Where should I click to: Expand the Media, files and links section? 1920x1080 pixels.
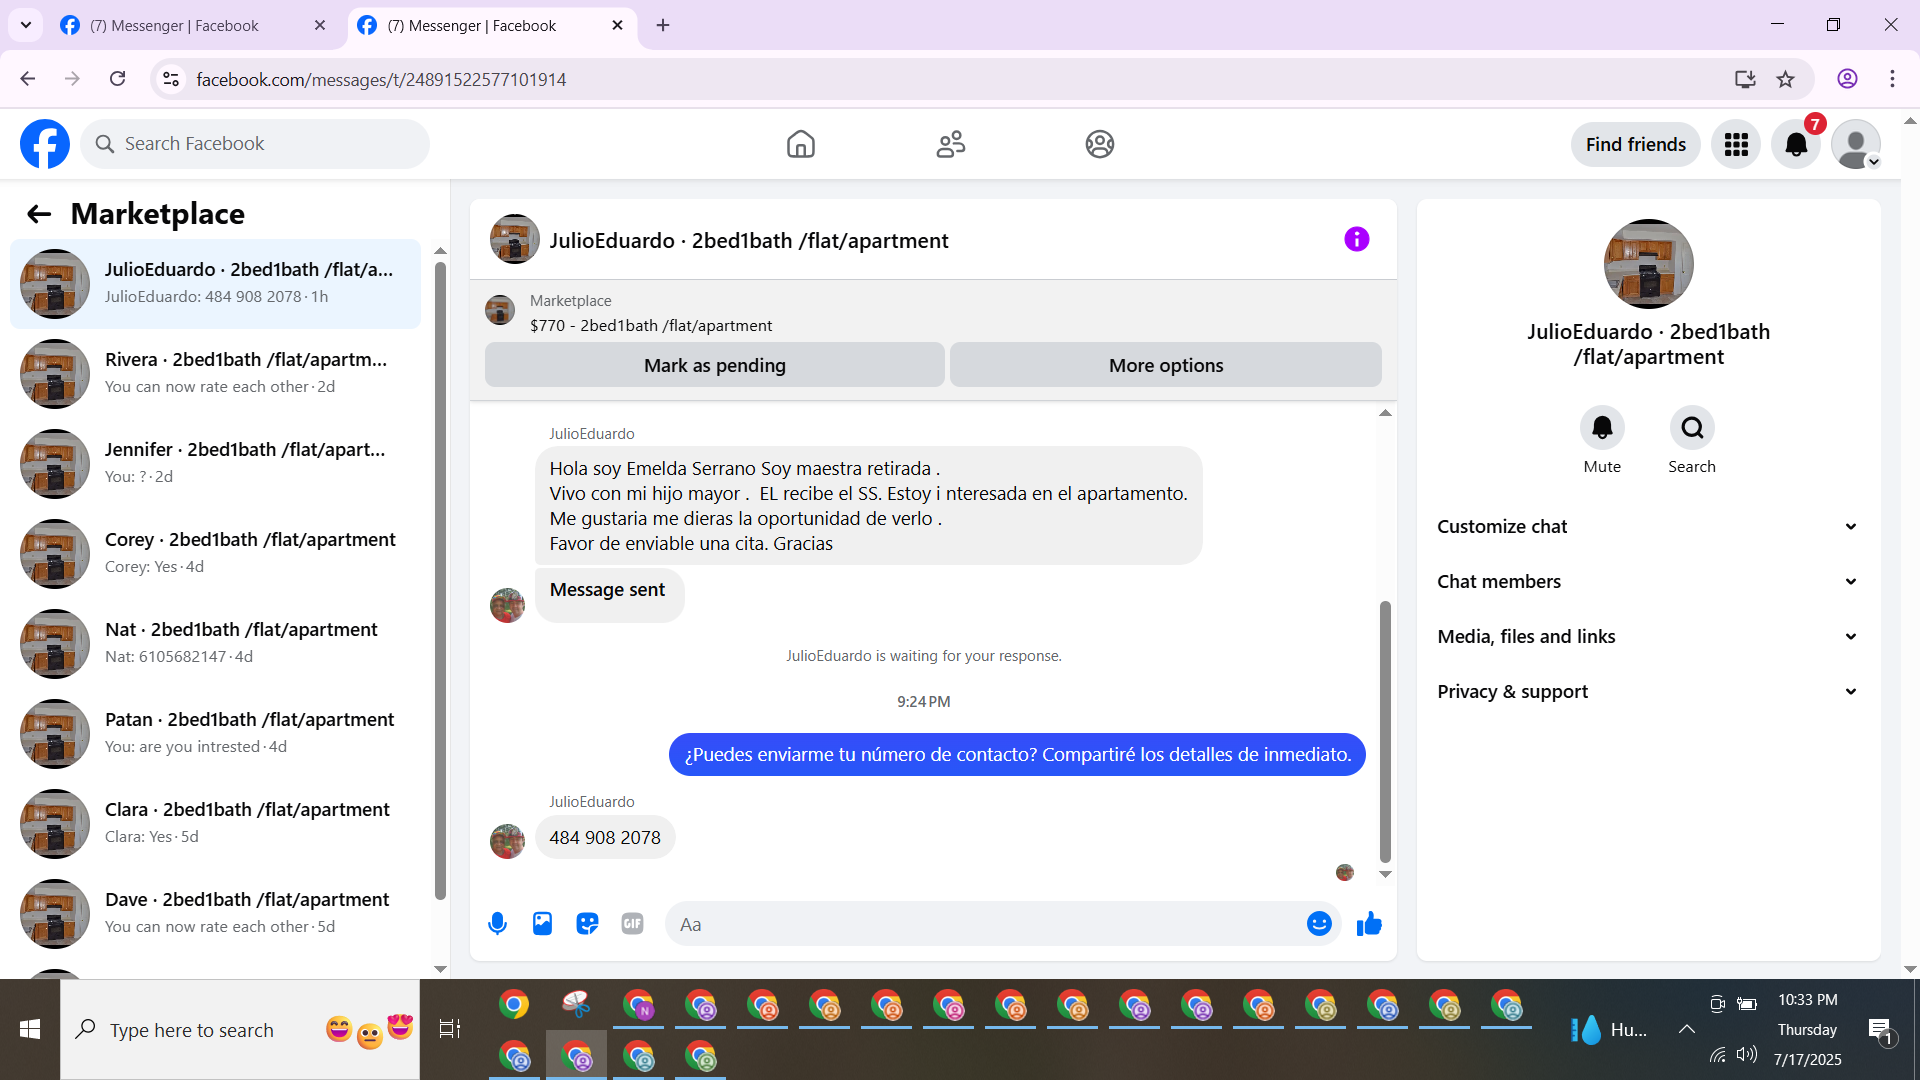(1648, 637)
